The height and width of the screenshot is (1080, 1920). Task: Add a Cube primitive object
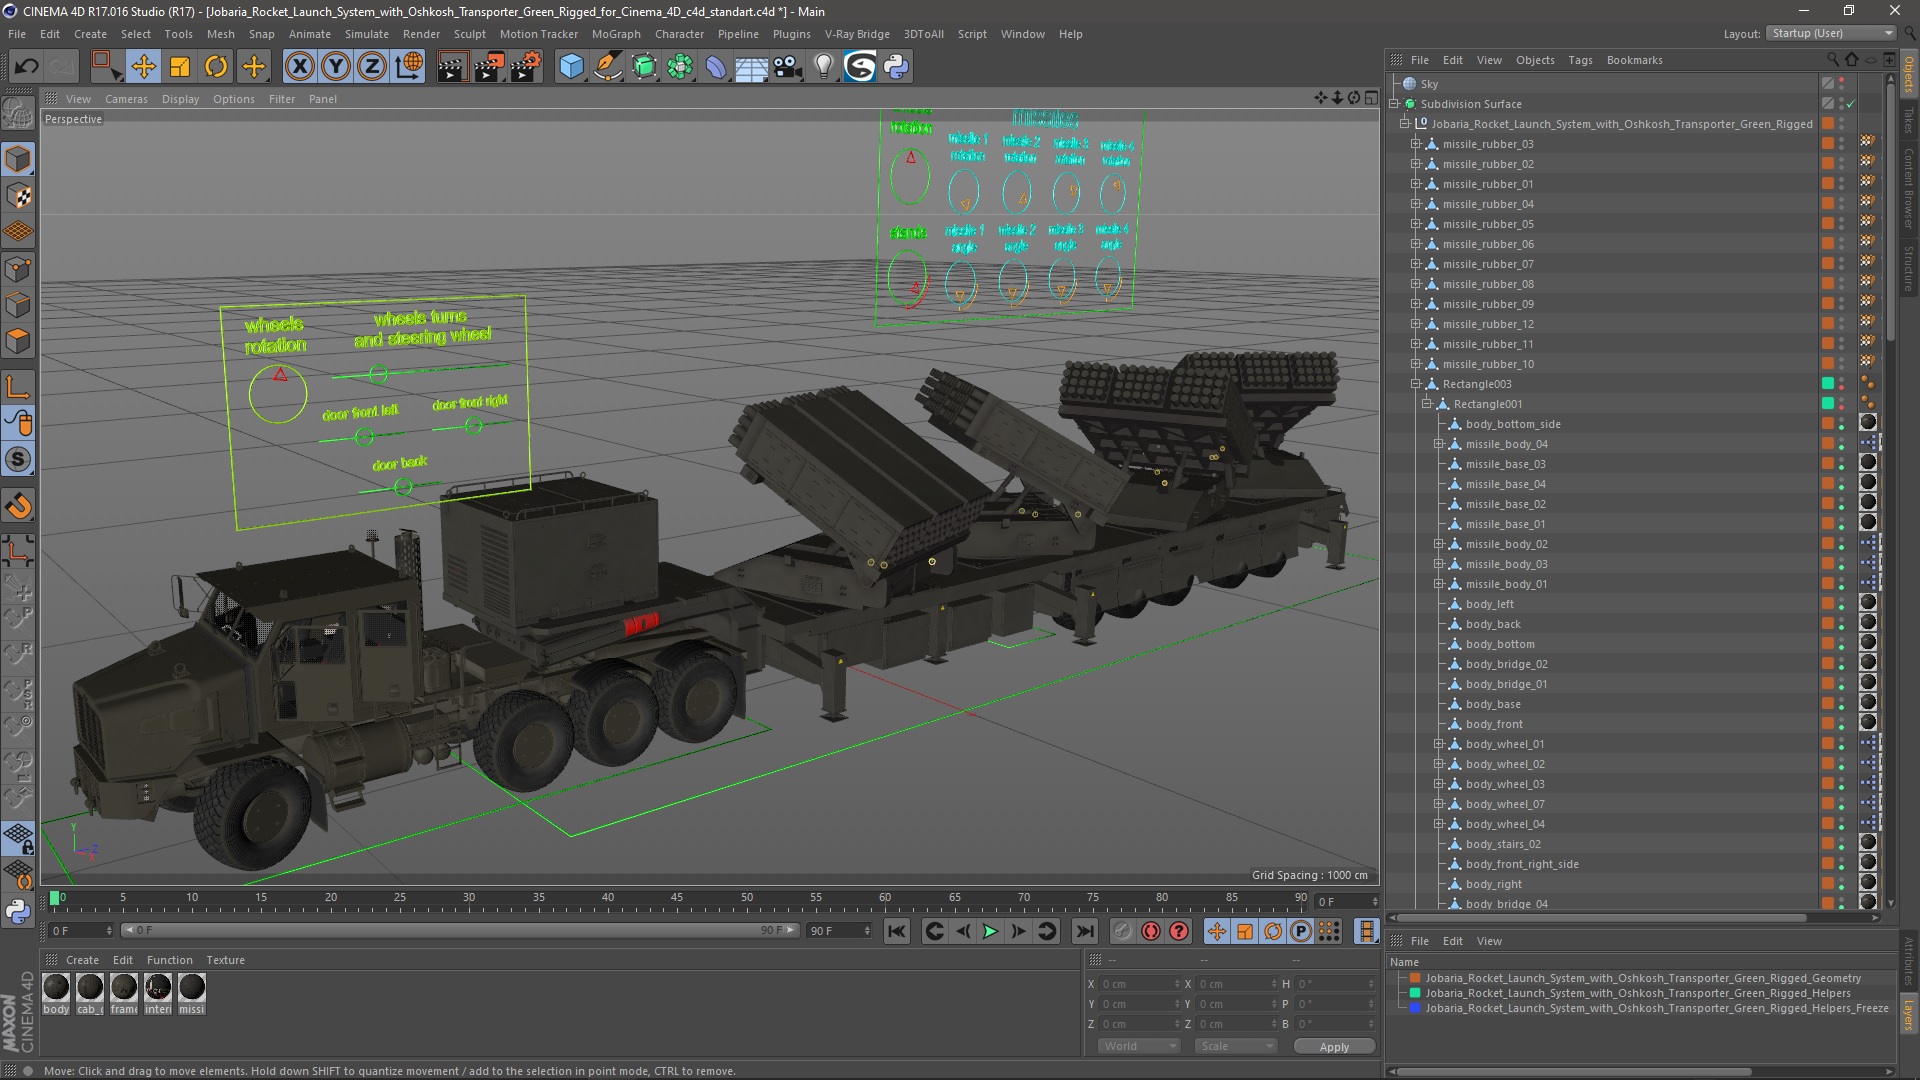(x=571, y=67)
